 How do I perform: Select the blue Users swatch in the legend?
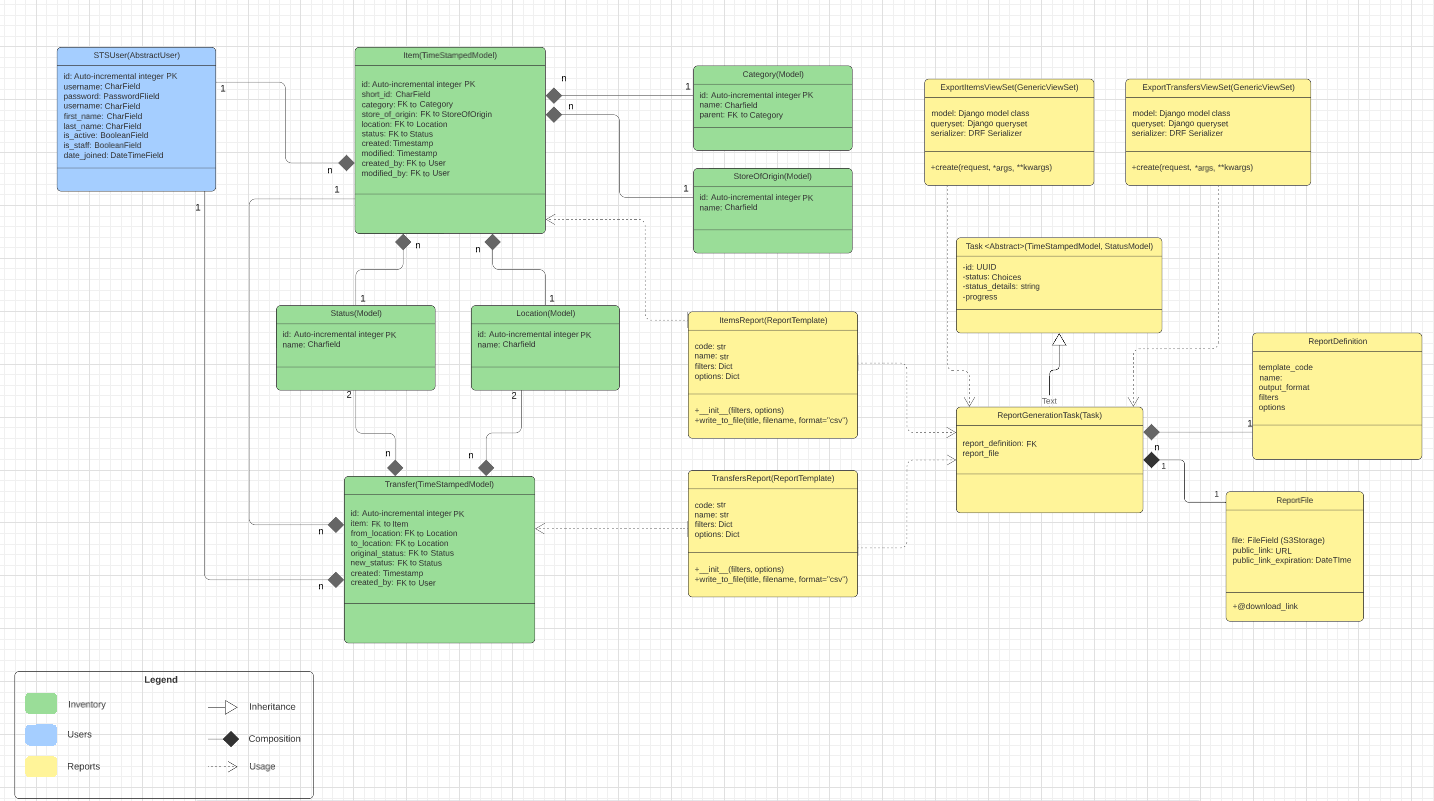(x=41, y=735)
